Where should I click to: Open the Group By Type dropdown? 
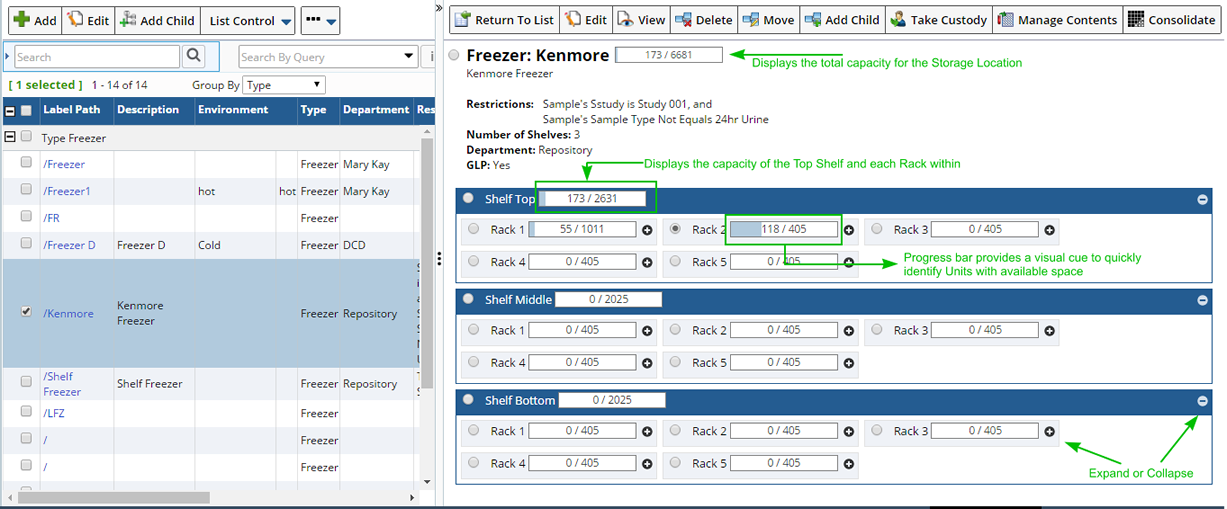pyautogui.click(x=284, y=85)
